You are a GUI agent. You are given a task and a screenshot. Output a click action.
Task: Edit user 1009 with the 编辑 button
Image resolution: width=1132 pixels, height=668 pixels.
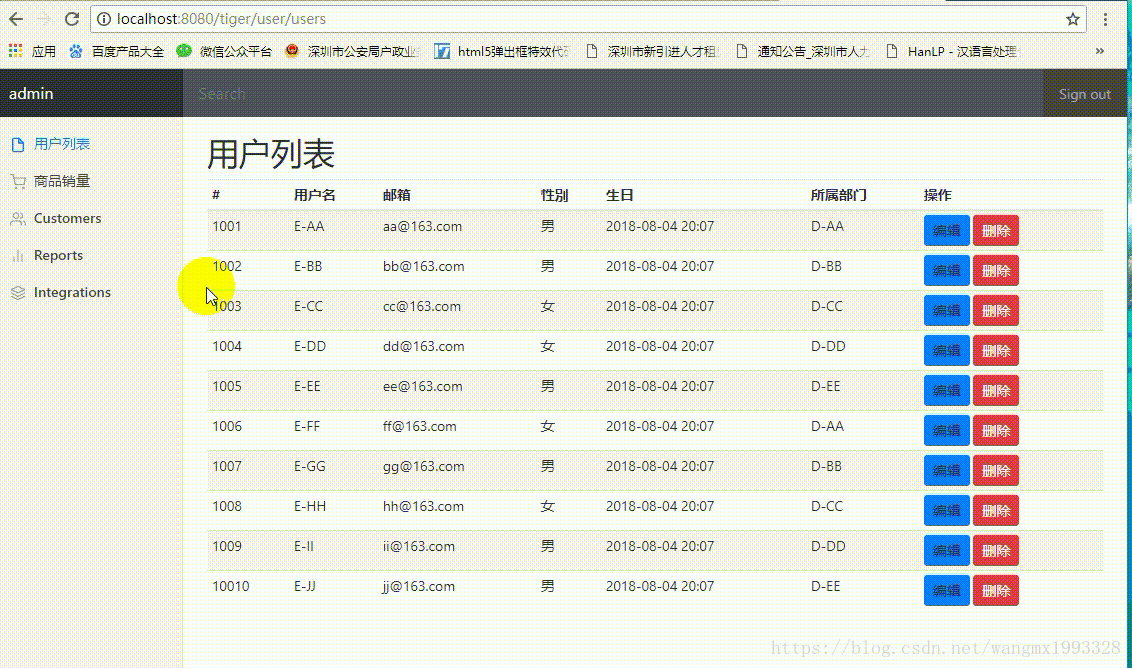[946, 550]
